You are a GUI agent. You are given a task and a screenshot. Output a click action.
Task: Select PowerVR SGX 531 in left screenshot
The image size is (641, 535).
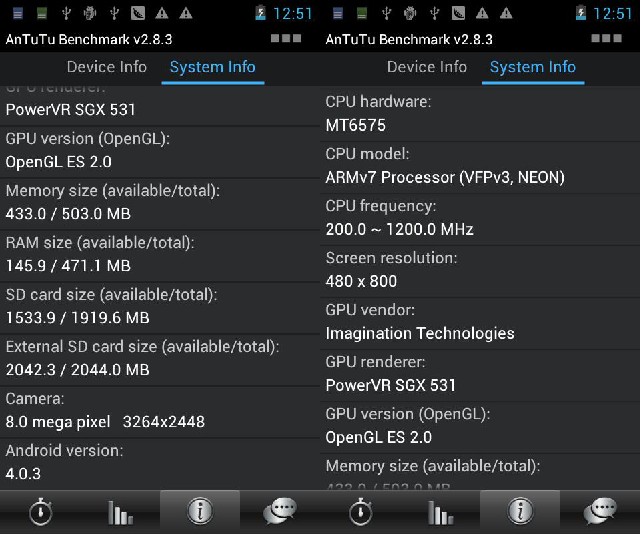70,110
